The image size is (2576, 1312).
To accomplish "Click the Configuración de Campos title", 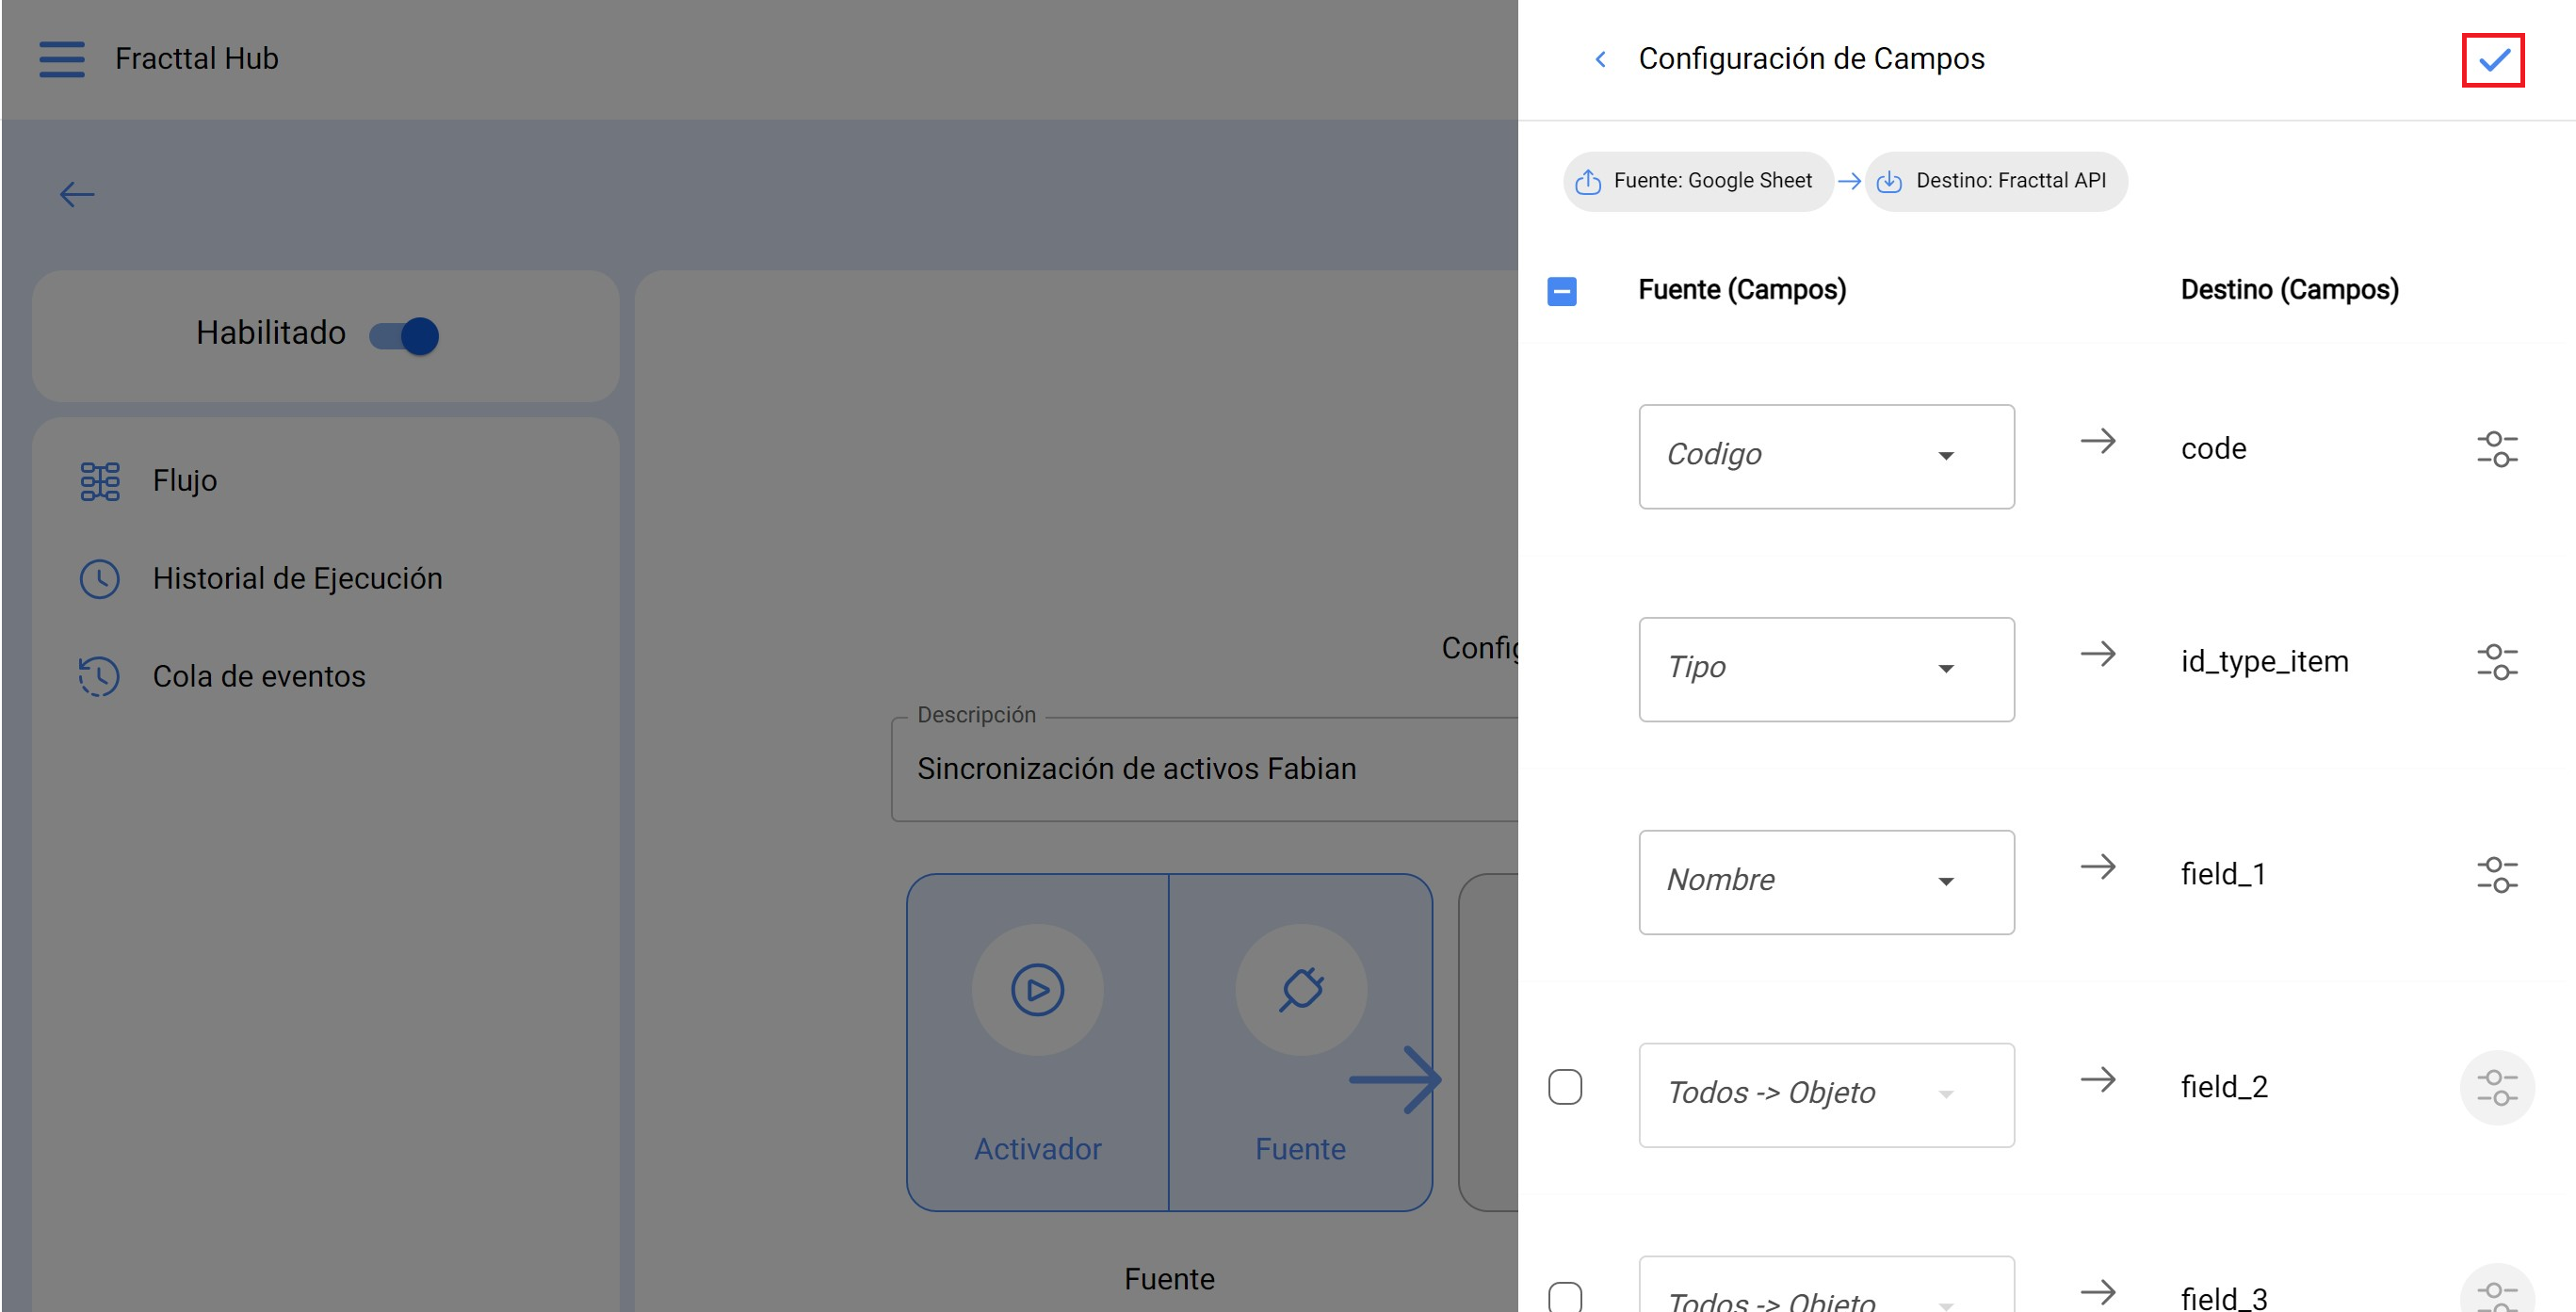I will (x=1811, y=59).
